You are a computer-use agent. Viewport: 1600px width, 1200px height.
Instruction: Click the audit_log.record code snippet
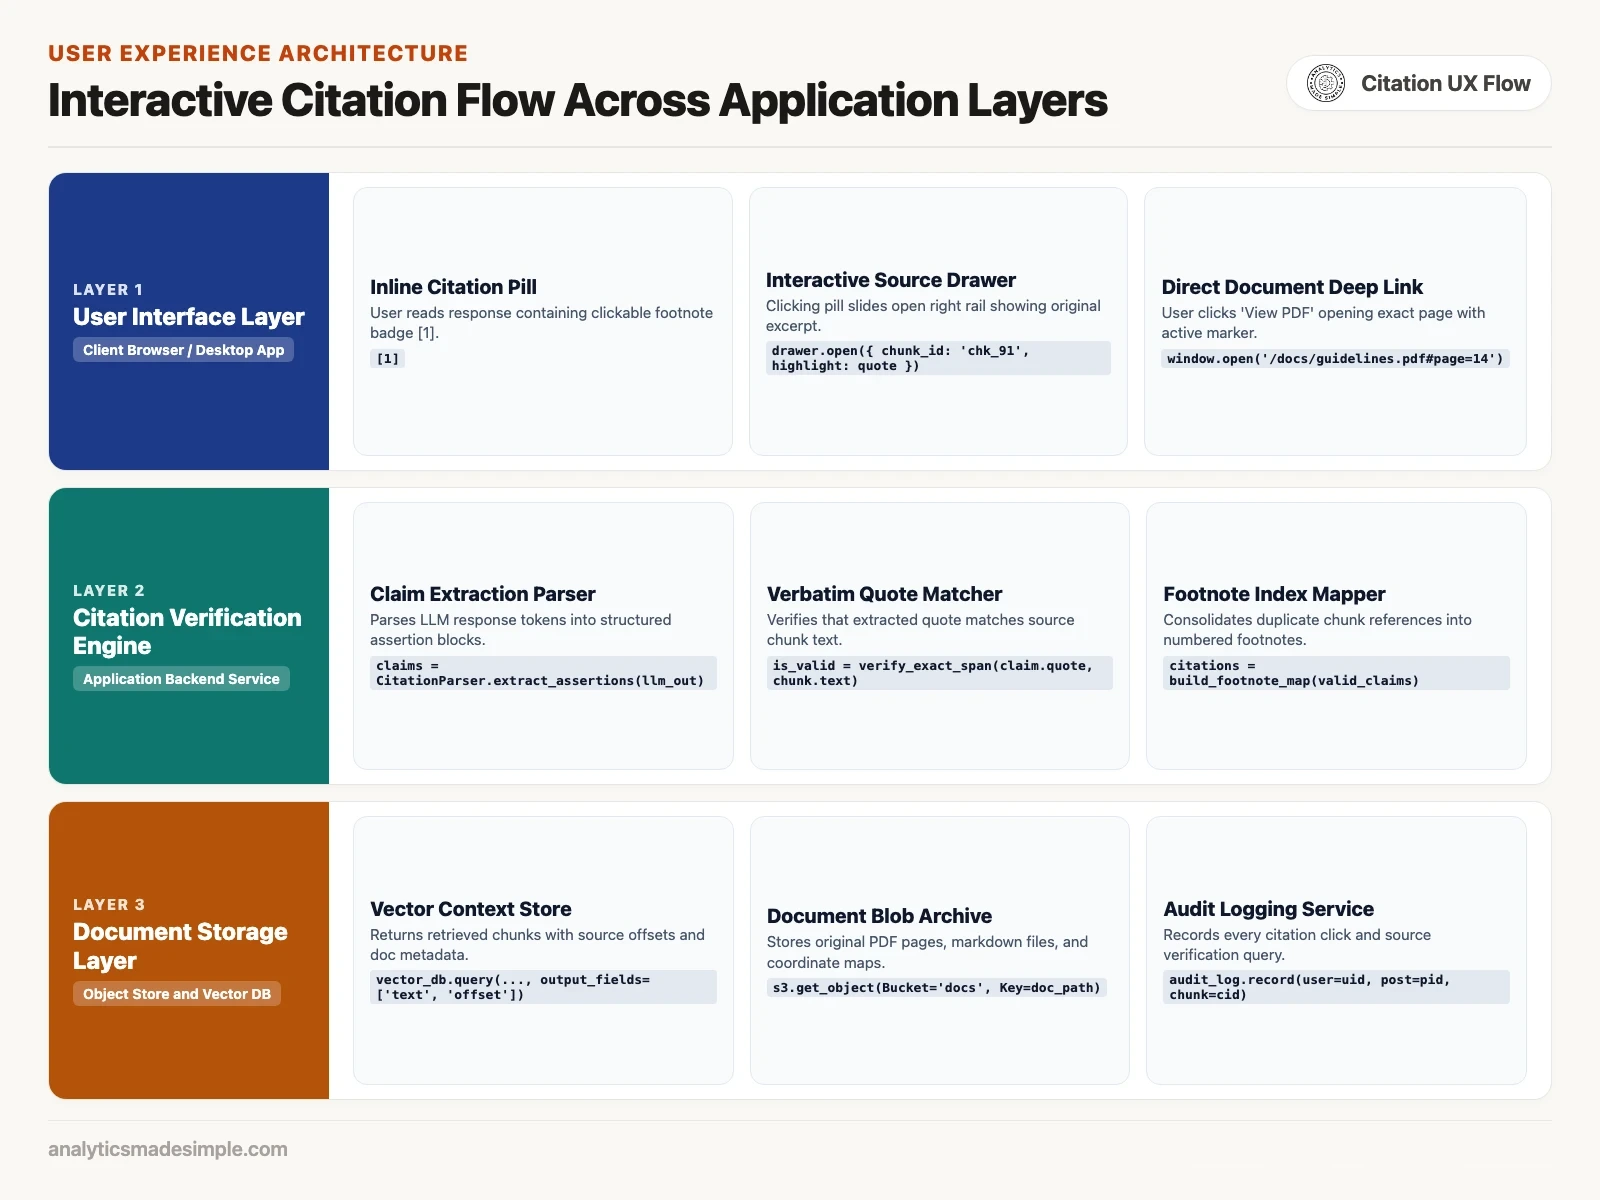pos(1336,987)
